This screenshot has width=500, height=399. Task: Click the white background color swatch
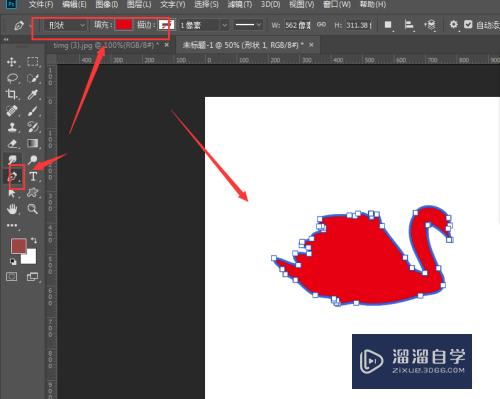[x=31, y=259]
